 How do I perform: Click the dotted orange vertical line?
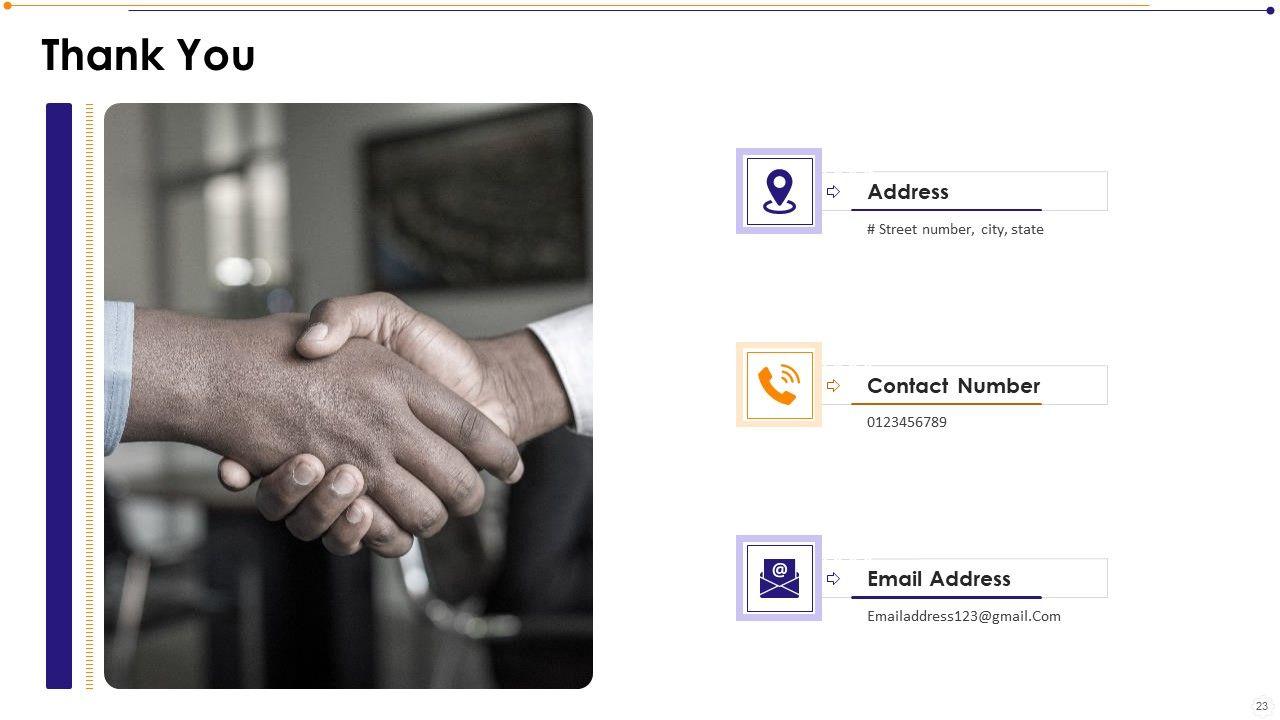[x=89, y=396]
